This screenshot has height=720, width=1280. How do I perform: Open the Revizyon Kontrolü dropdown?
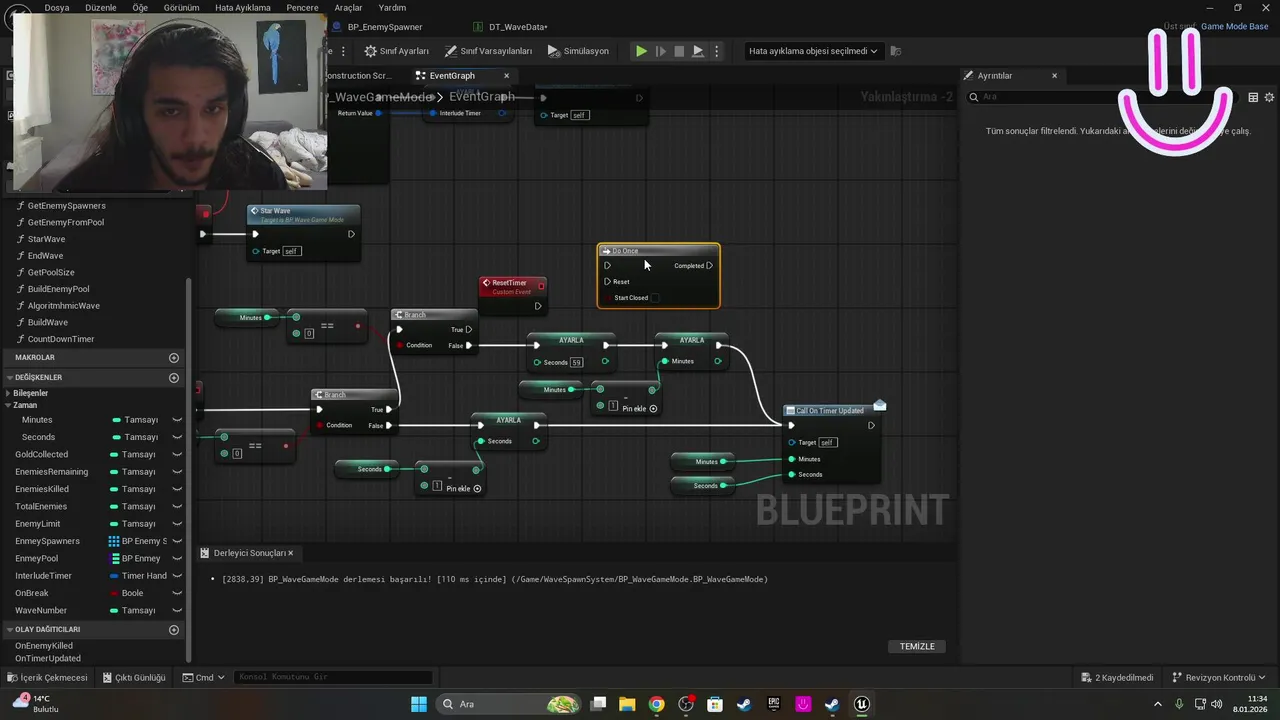point(1219,677)
